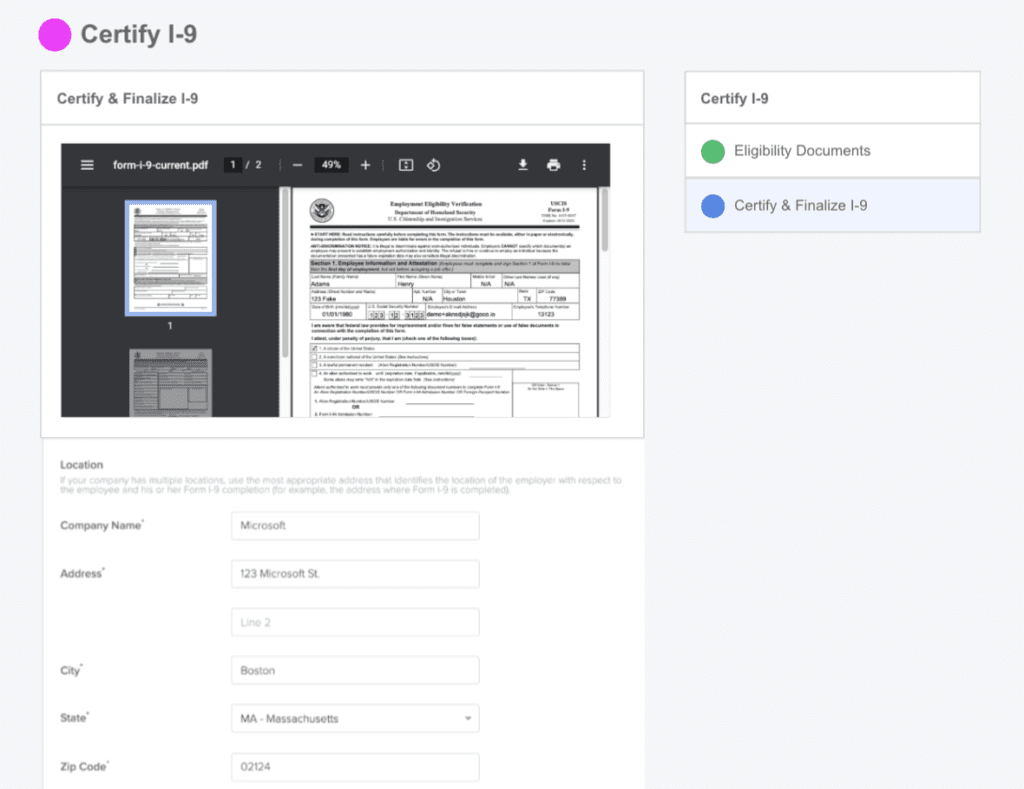The height and width of the screenshot is (789, 1024).
Task: Click the City field containing Boston
Action: click(355, 671)
